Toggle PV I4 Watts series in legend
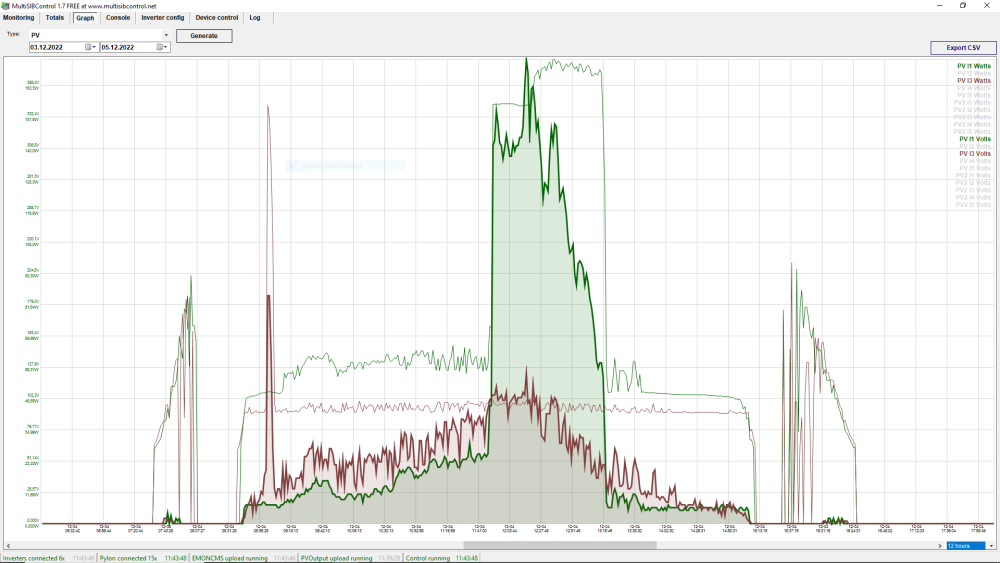This screenshot has height=563, width=1000. 973,88
